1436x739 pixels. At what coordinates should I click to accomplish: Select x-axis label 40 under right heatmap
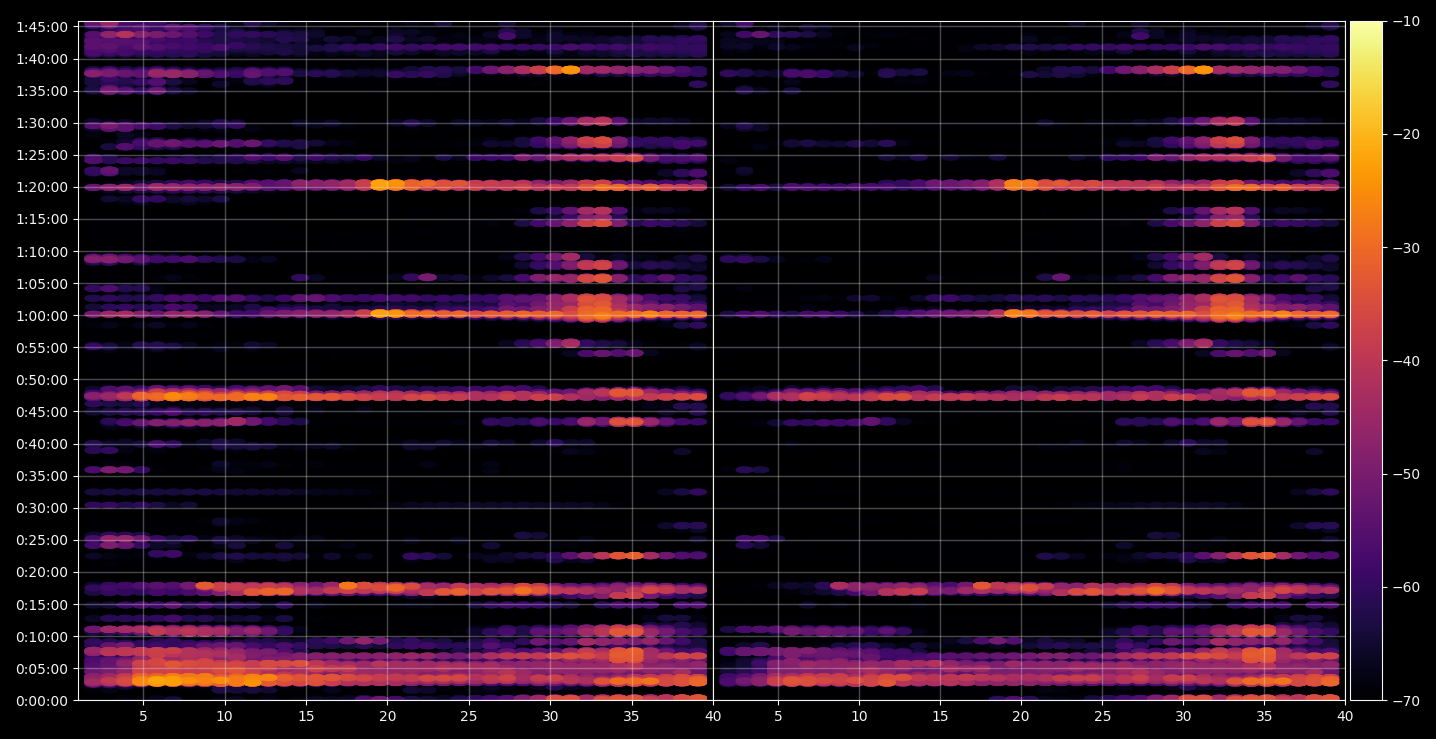pos(1345,716)
